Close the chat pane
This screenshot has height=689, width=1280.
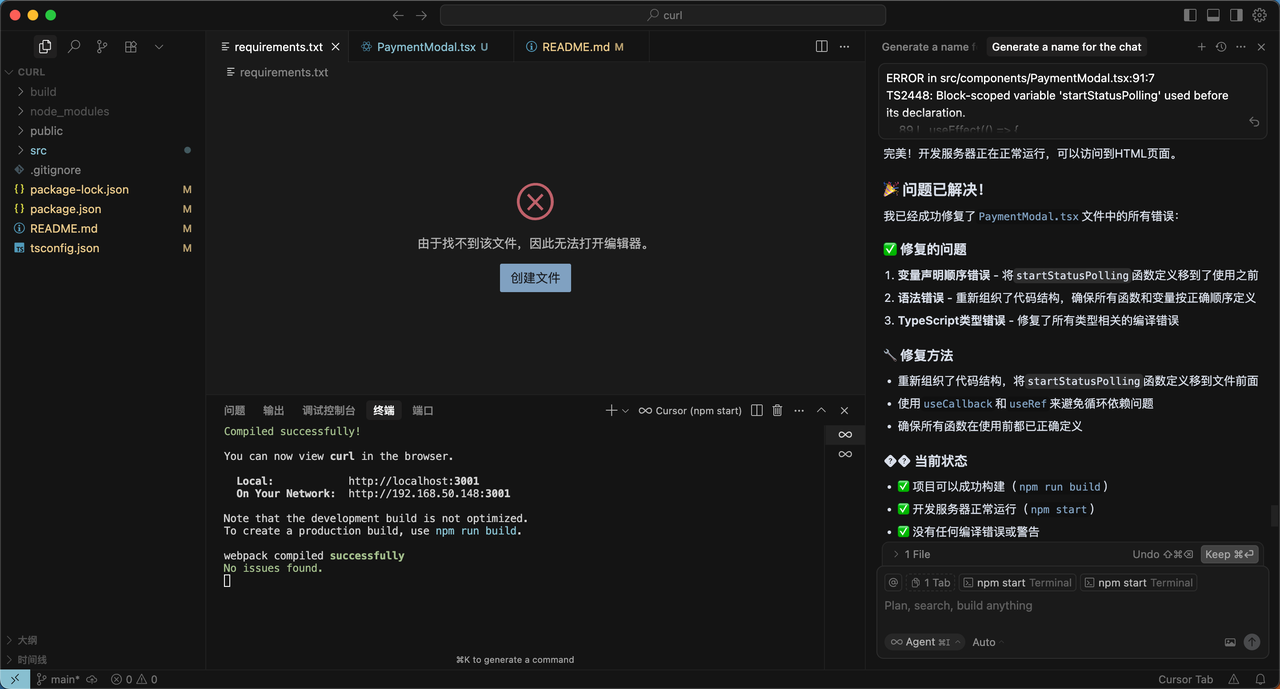(1262, 47)
